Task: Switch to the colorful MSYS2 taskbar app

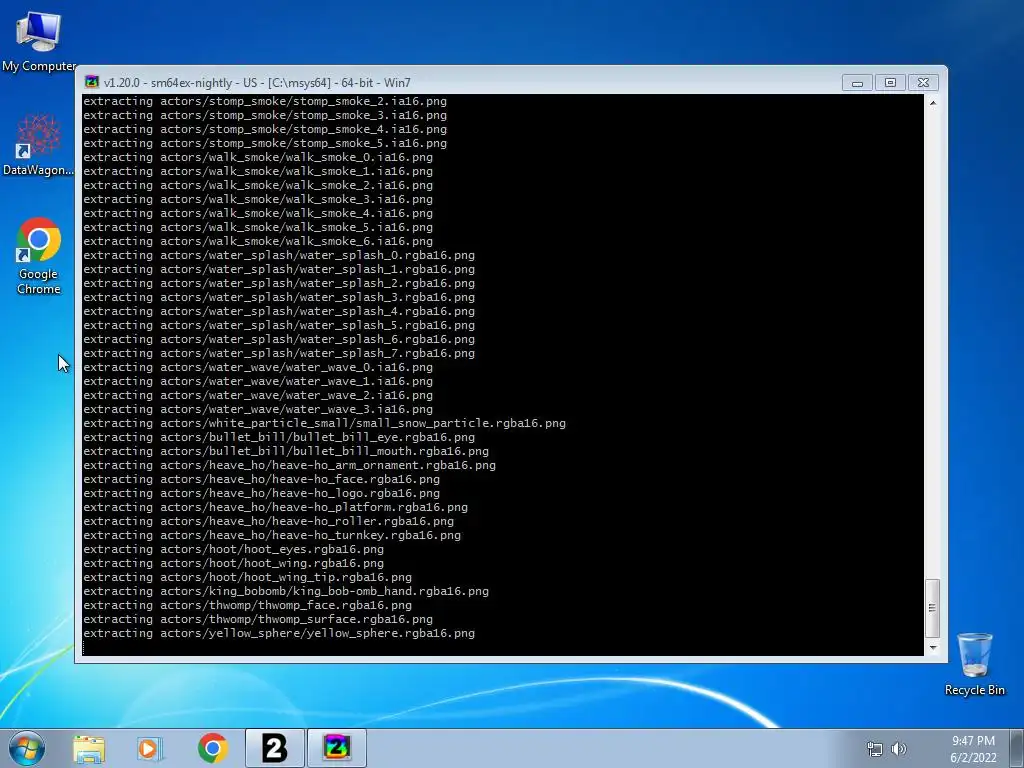Action: [337, 748]
